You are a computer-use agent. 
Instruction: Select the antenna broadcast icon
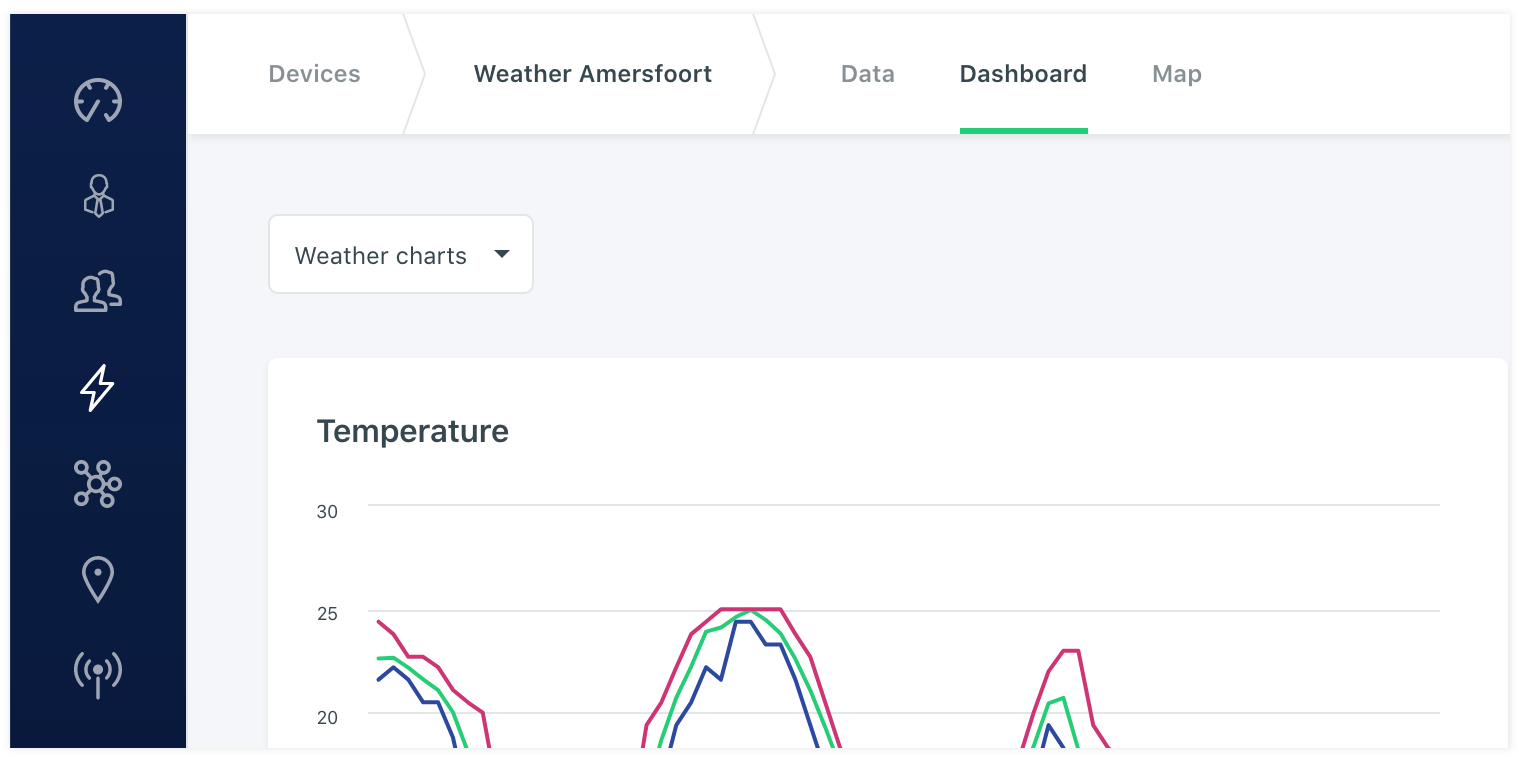click(x=98, y=673)
